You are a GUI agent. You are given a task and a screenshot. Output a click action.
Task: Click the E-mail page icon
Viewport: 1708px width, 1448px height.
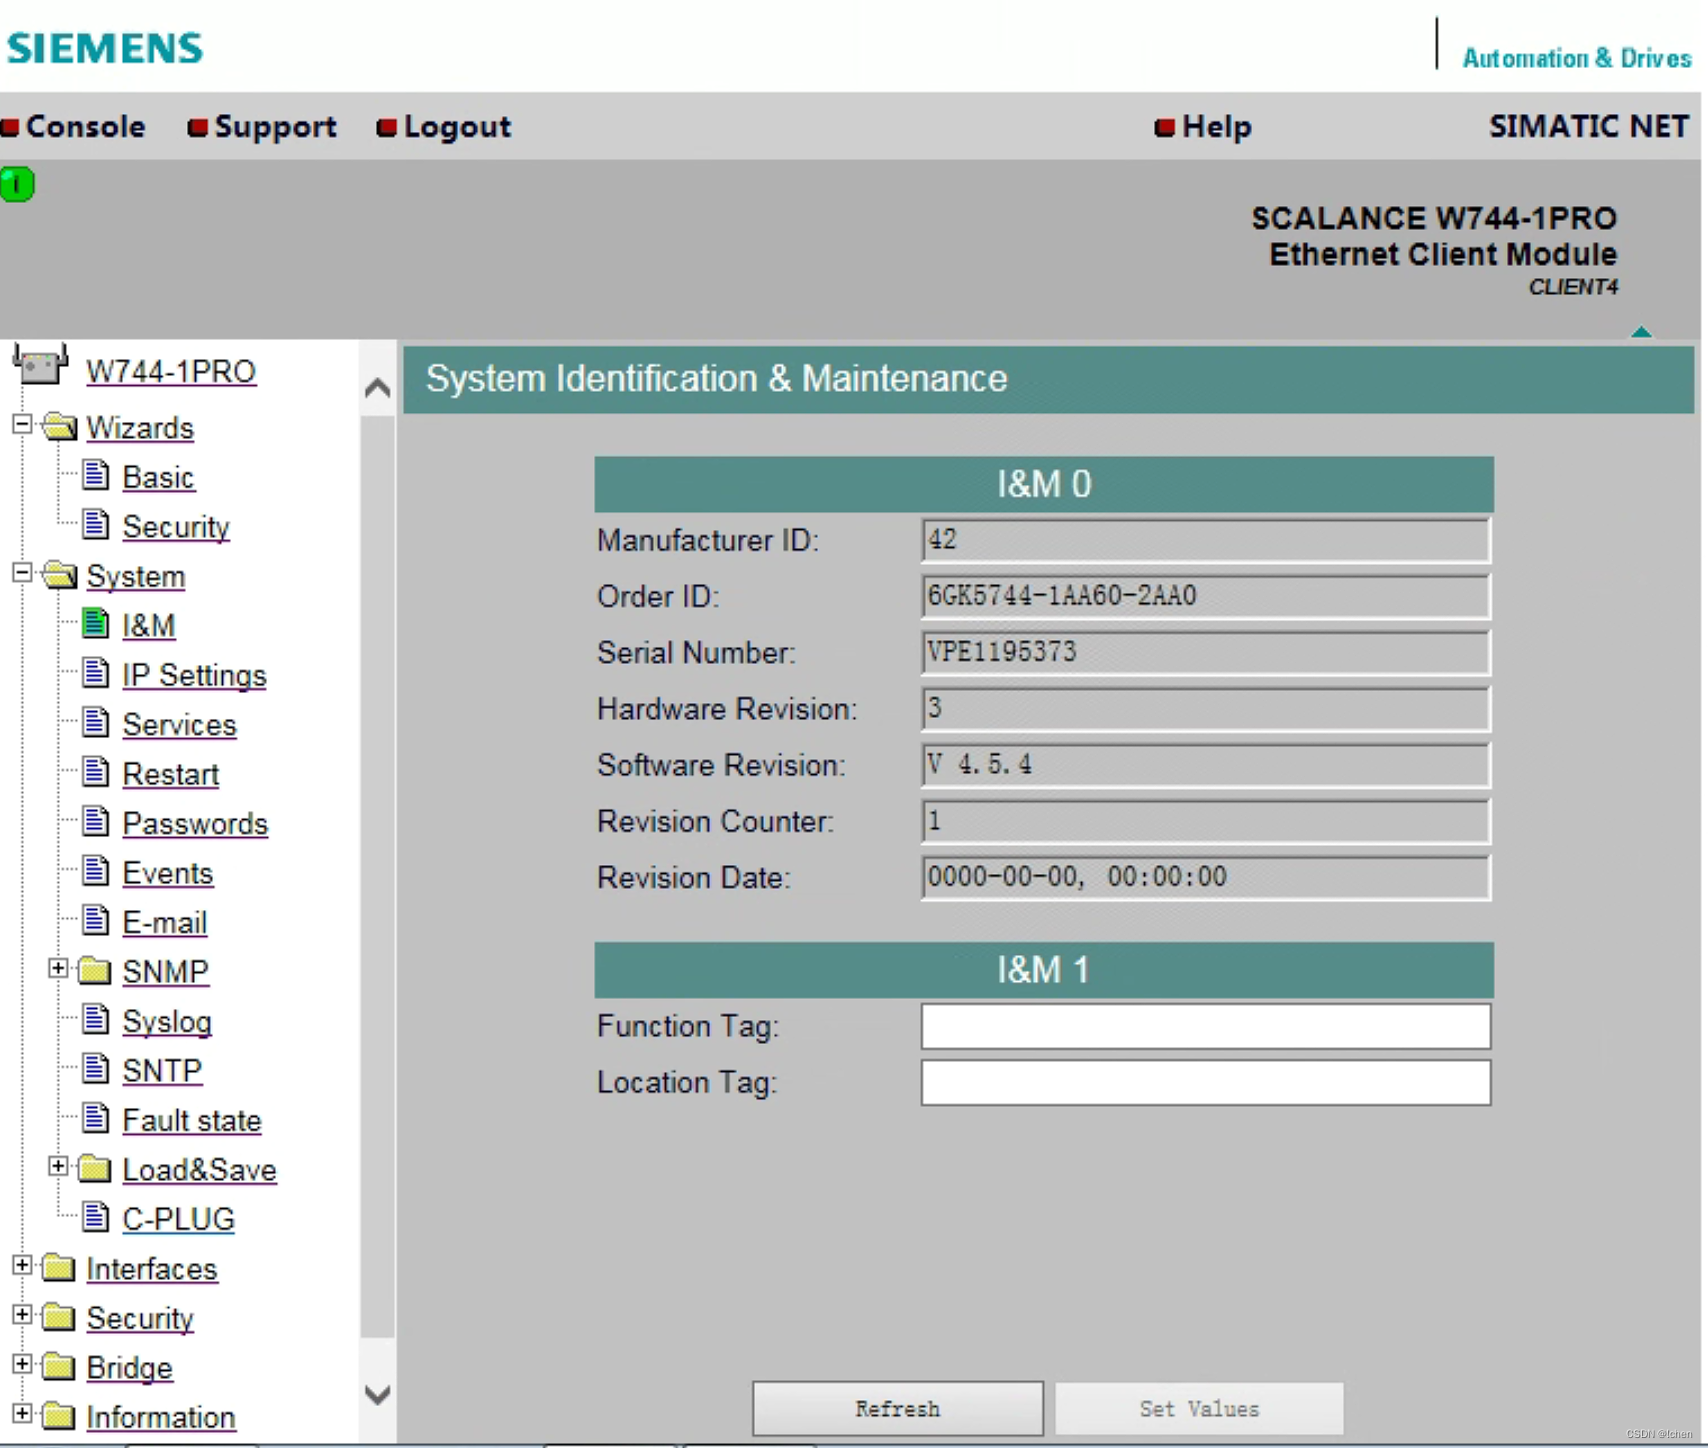tap(96, 920)
